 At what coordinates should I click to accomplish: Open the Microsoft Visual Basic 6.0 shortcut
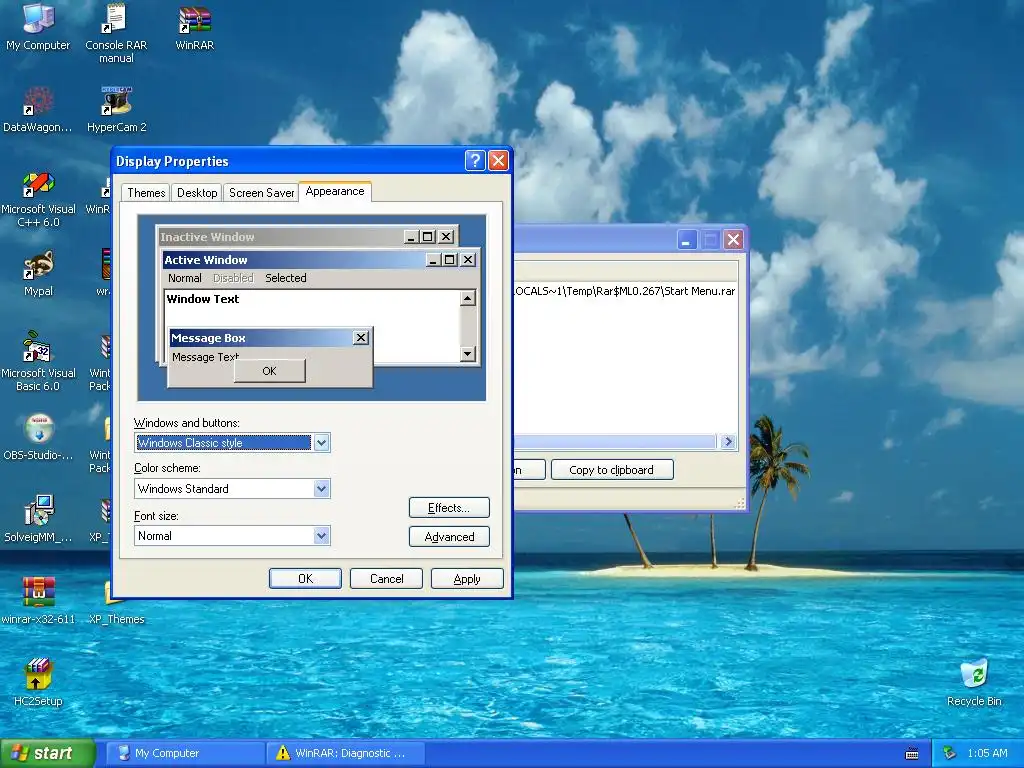point(38,362)
